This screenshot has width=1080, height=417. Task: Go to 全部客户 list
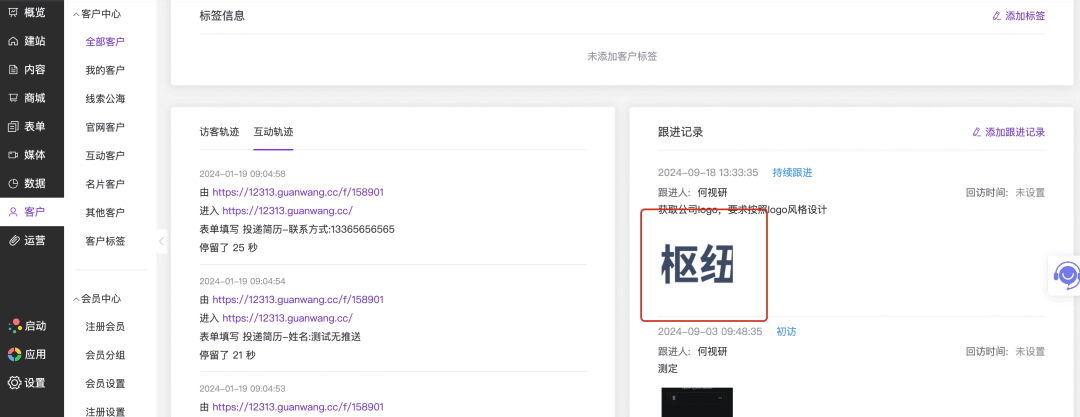(x=105, y=41)
